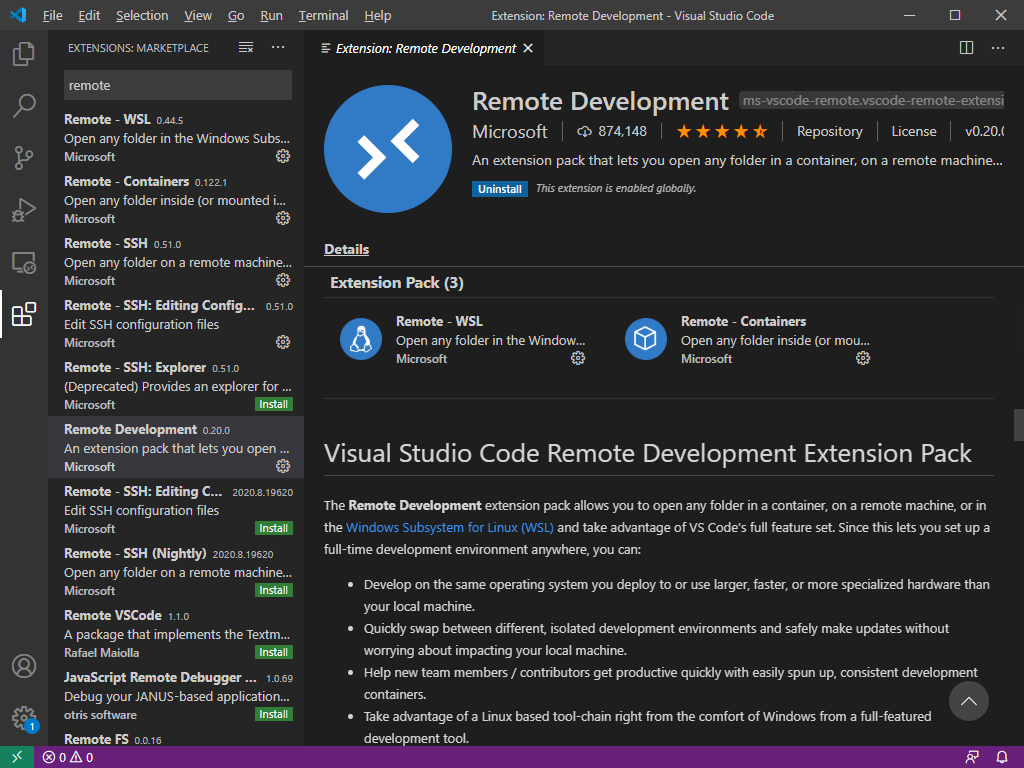Open Windows Subsystem for Linux (WSL) link
The height and width of the screenshot is (768, 1024).
[449, 527]
